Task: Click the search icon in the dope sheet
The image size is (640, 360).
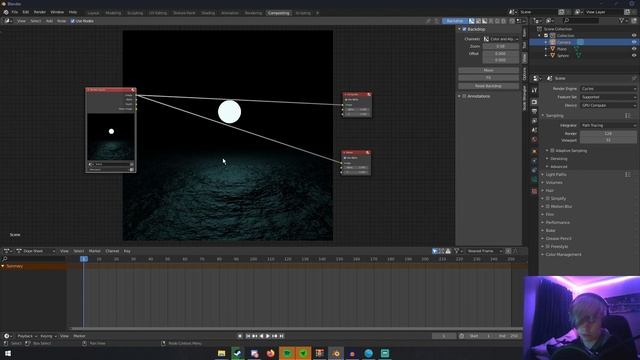Action: tap(5, 259)
